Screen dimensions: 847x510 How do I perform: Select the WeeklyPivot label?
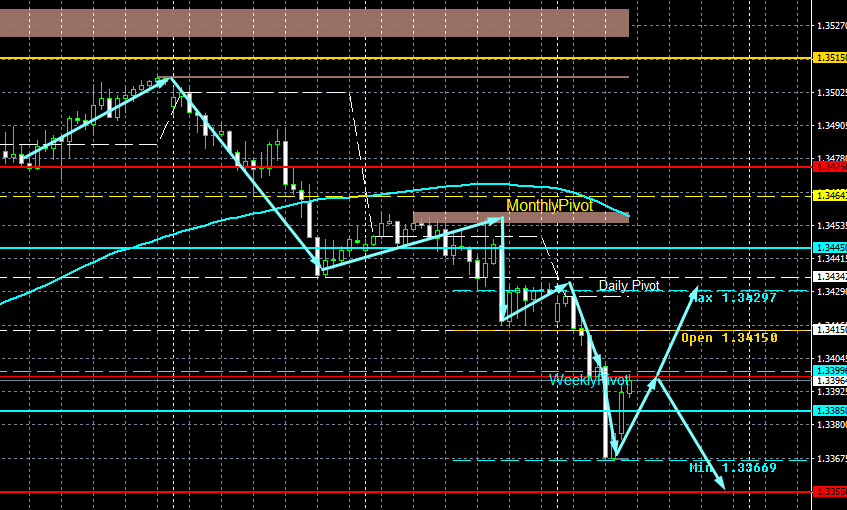589,380
